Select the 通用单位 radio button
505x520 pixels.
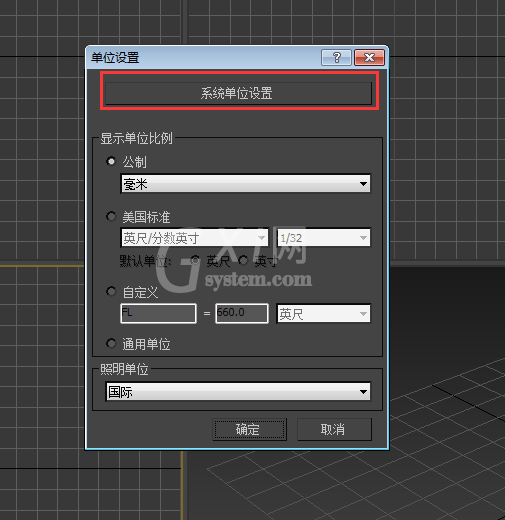click(x=111, y=343)
